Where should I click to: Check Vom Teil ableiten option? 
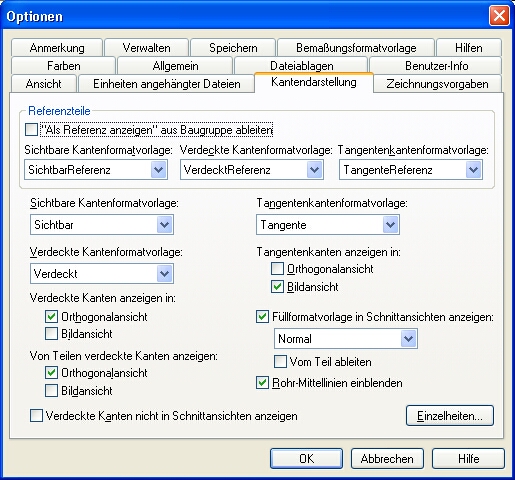280,362
